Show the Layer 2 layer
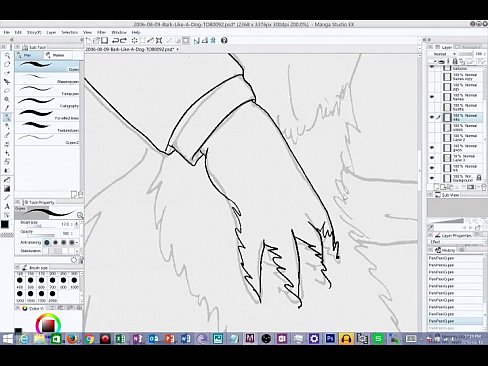This screenshot has height=366, width=488. 432,137
